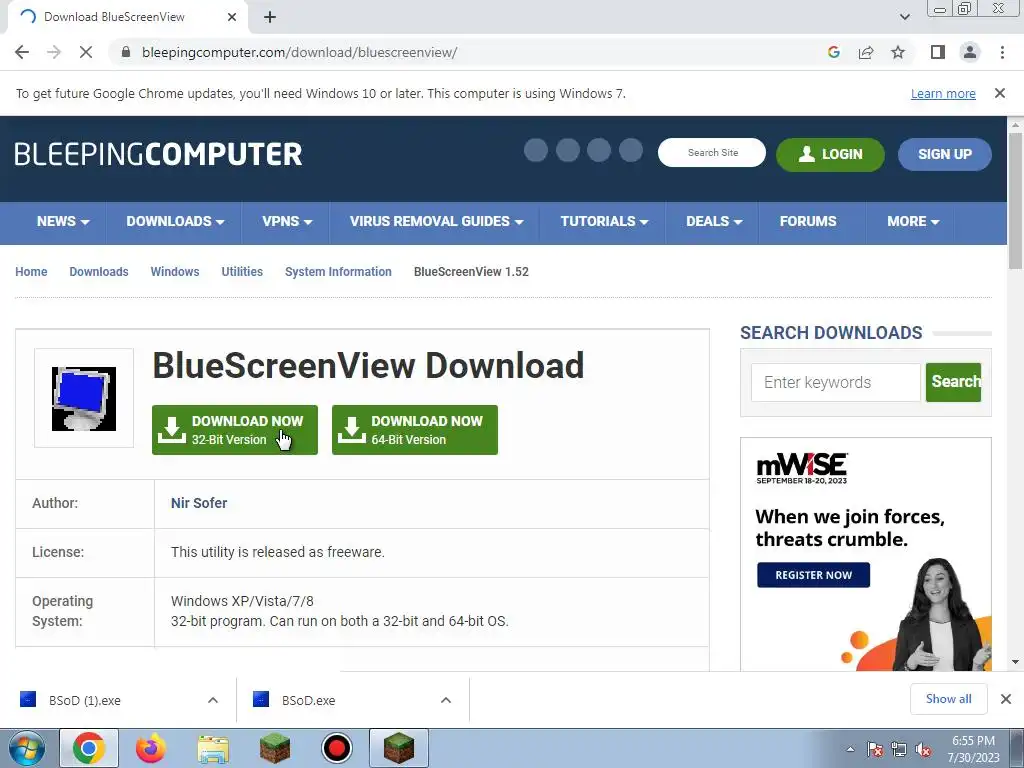This screenshot has width=1024, height=768.
Task: Go to System Information breadcrumb
Action: coord(338,272)
